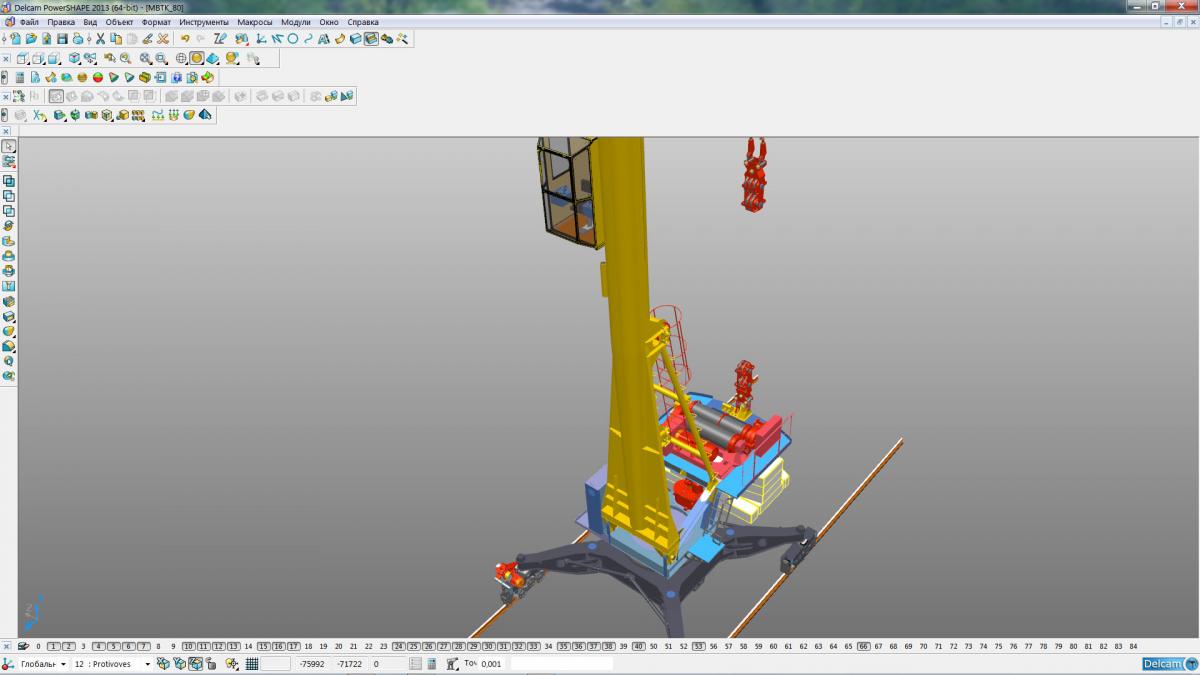Open the calculator icon in the status bar

[x=431, y=663]
